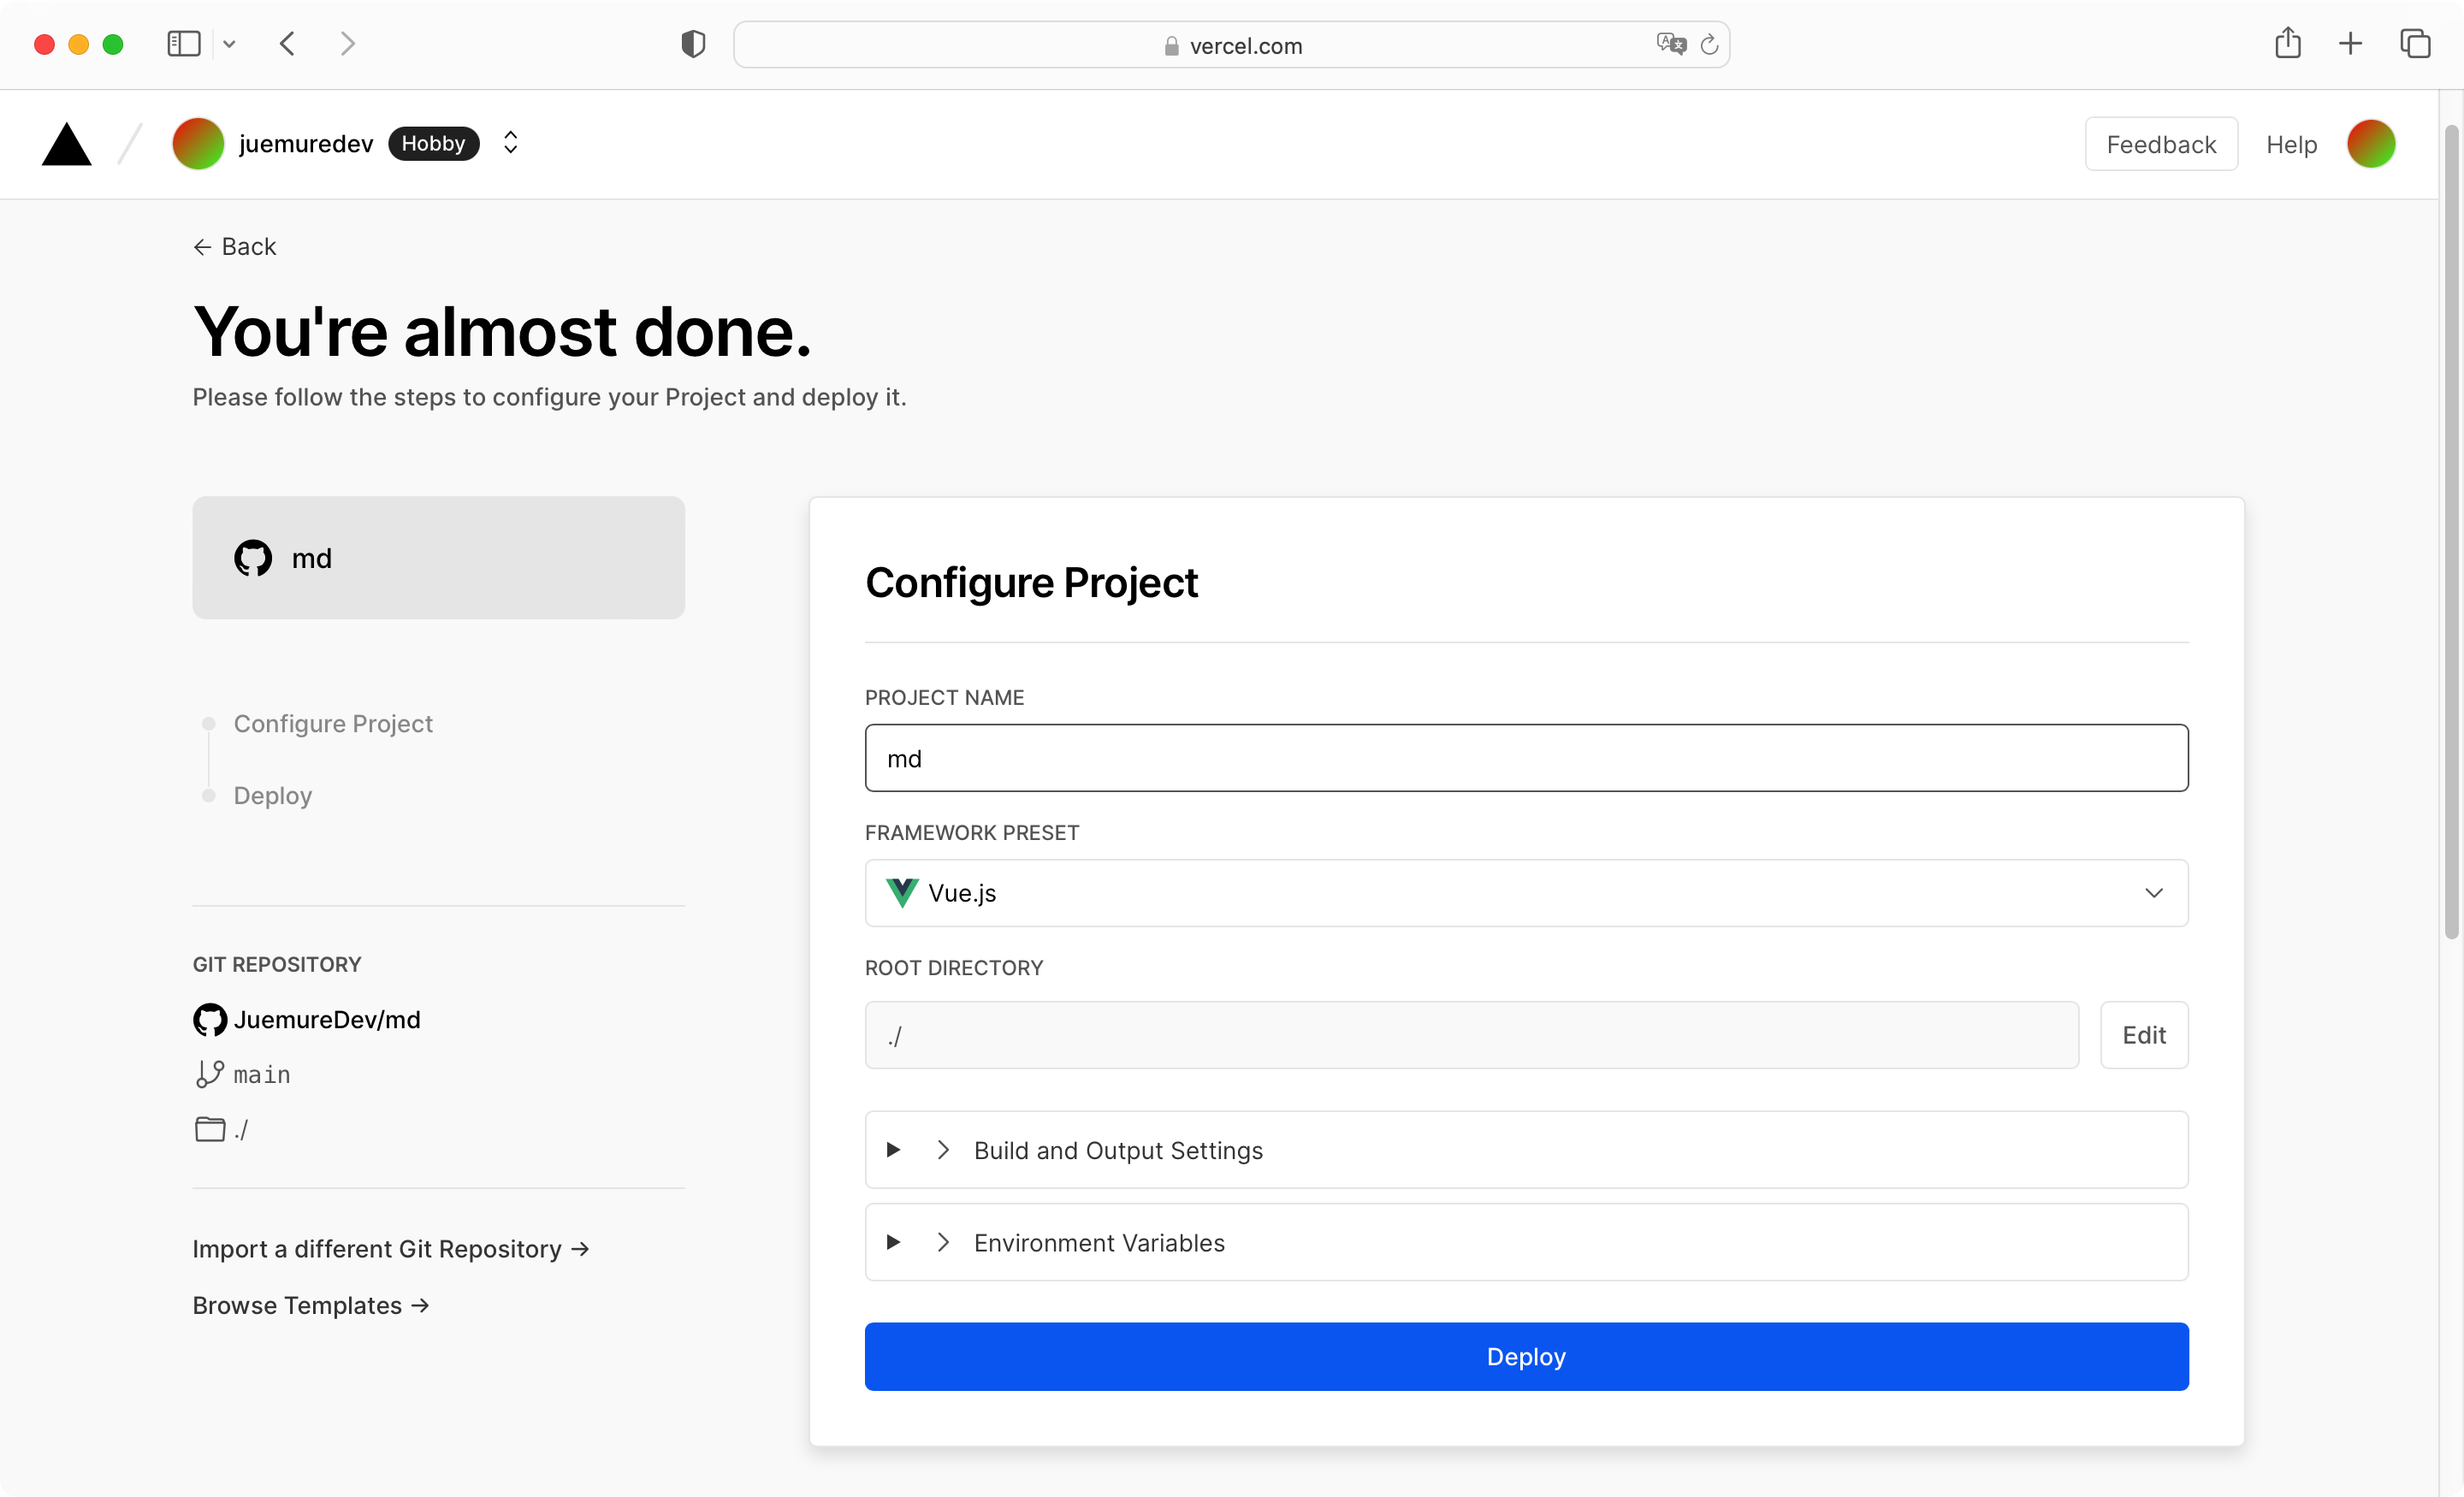This screenshot has height=1497, width=2464.
Task: Expand the Environment Variables section
Action: click(x=1099, y=1242)
